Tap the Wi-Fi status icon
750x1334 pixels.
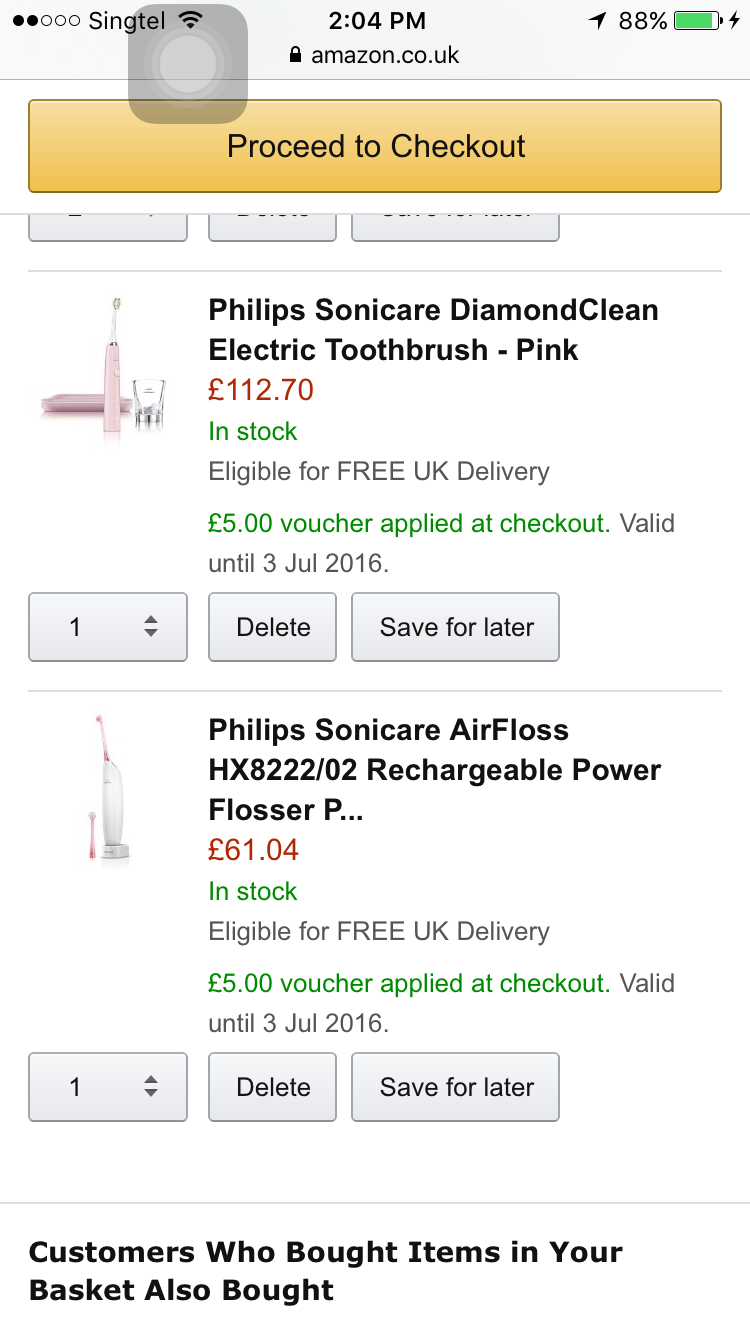(190, 20)
